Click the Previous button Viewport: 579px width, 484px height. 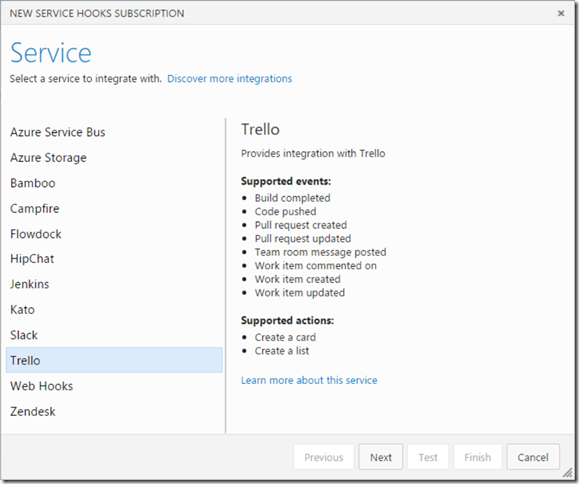pyautogui.click(x=324, y=457)
